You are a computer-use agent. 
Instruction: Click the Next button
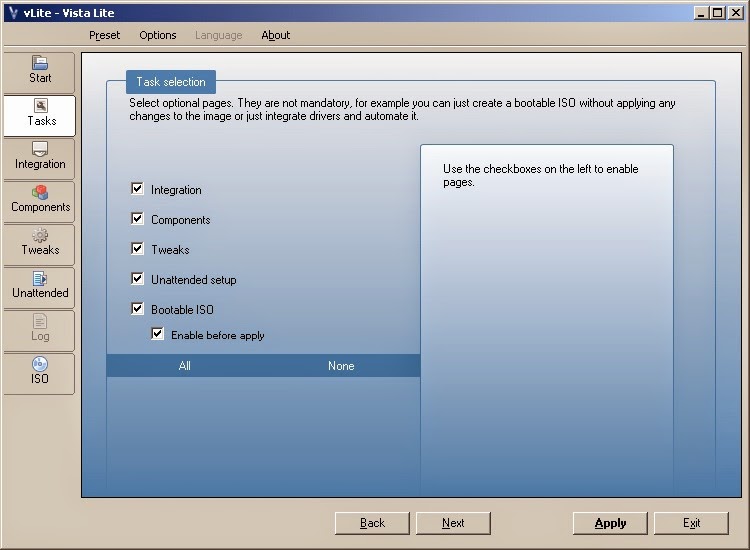tap(453, 523)
